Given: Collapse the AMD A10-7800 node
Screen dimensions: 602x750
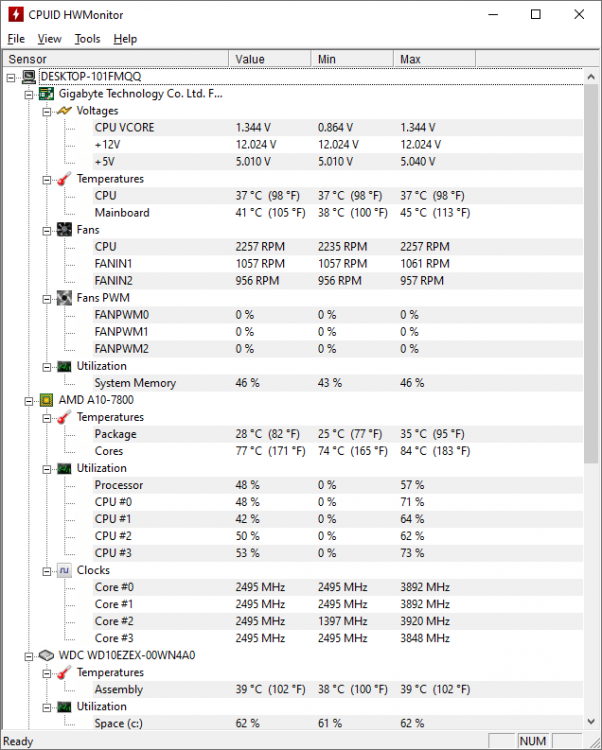Looking at the screenshot, I should (x=29, y=401).
